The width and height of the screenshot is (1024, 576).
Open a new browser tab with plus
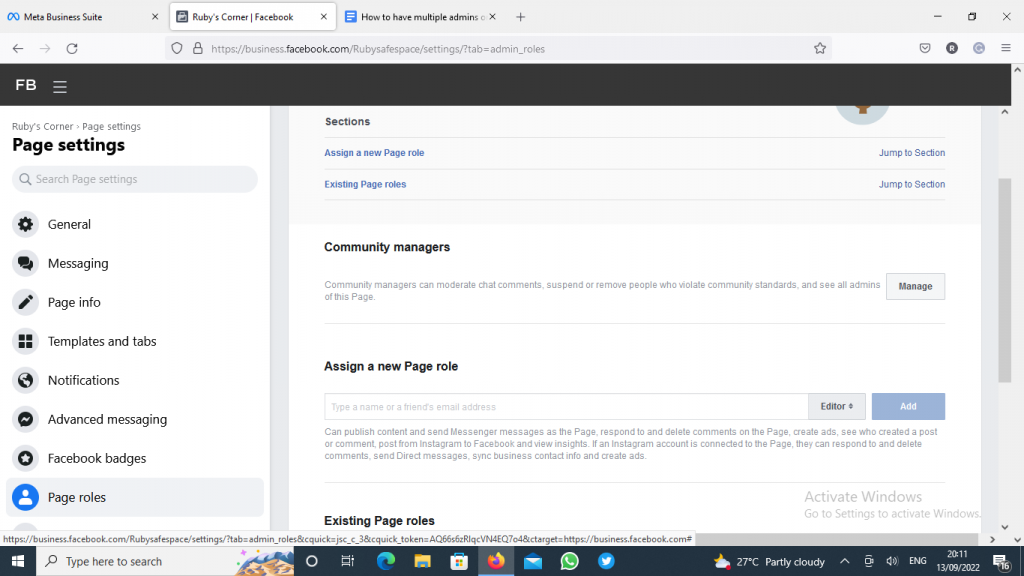tap(520, 17)
